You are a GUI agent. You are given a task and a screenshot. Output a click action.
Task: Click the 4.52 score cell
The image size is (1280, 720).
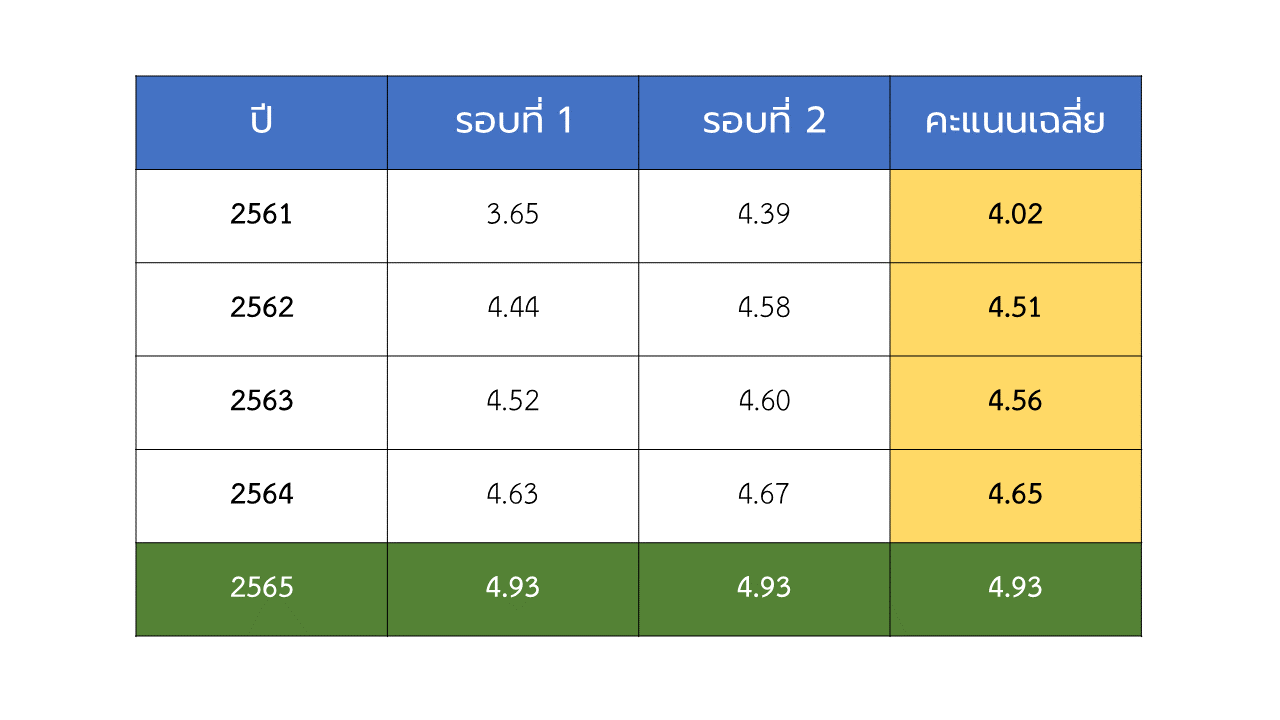[x=513, y=403]
